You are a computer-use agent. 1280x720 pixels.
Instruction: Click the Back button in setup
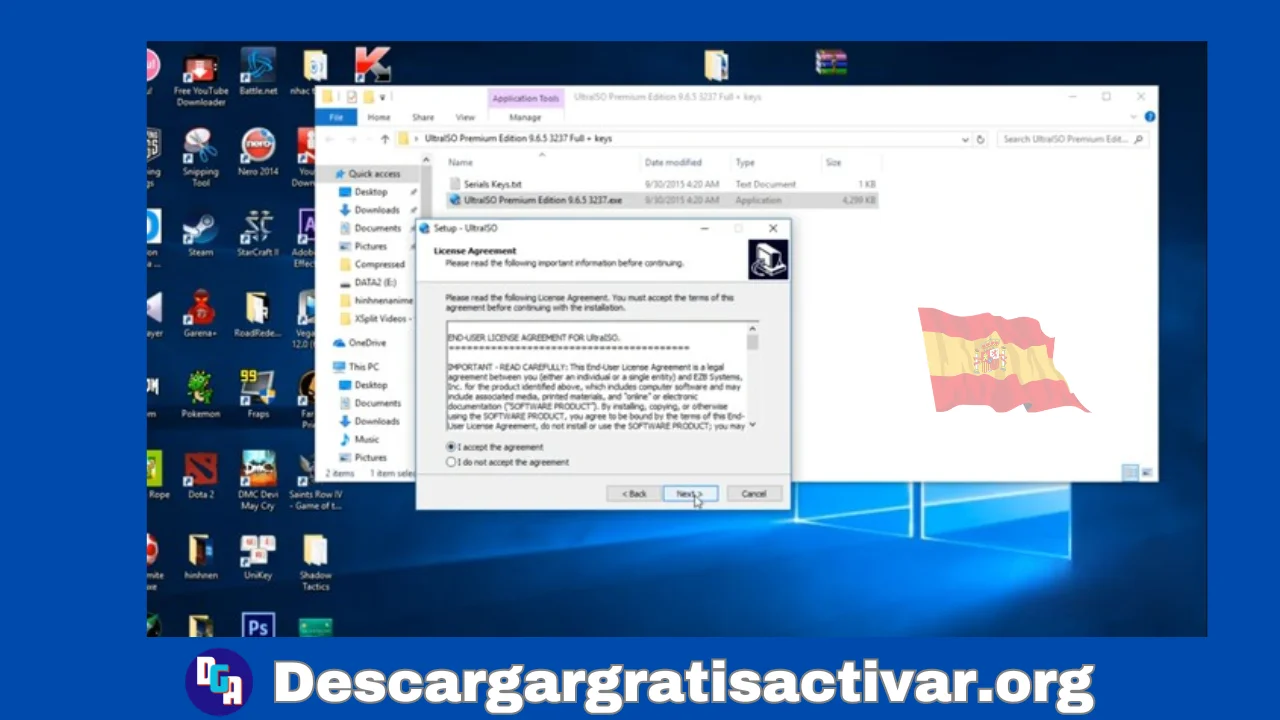(x=634, y=494)
